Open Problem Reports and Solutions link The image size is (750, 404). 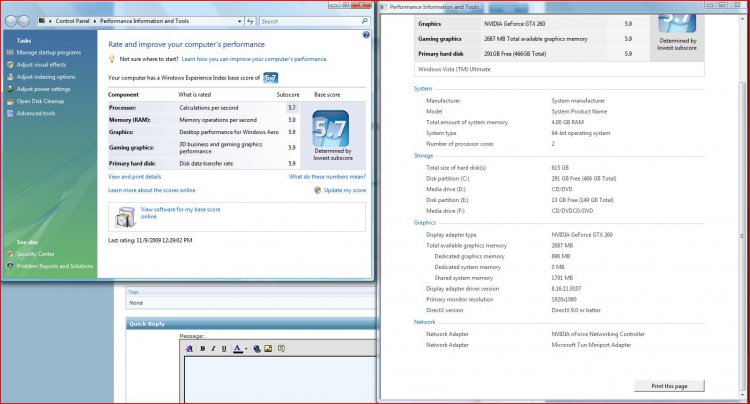coord(55,266)
